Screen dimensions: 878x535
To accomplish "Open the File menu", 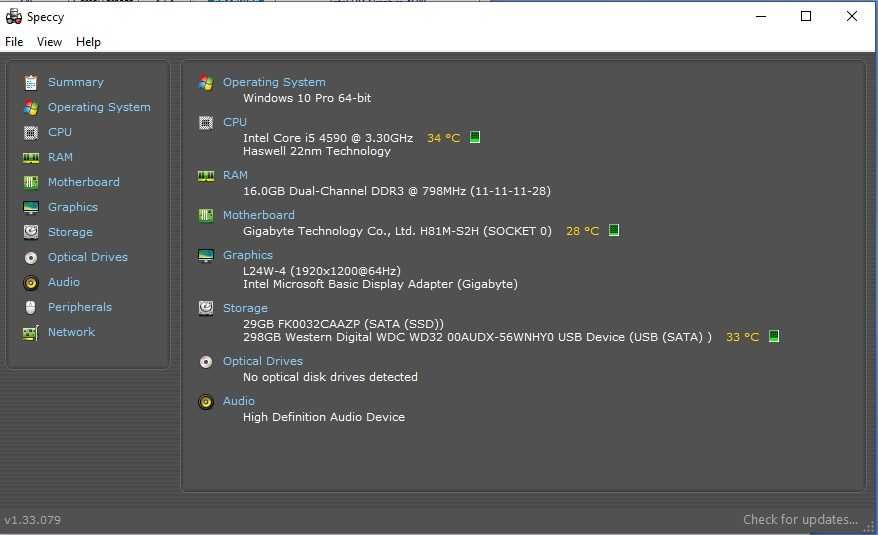I will (x=14, y=42).
